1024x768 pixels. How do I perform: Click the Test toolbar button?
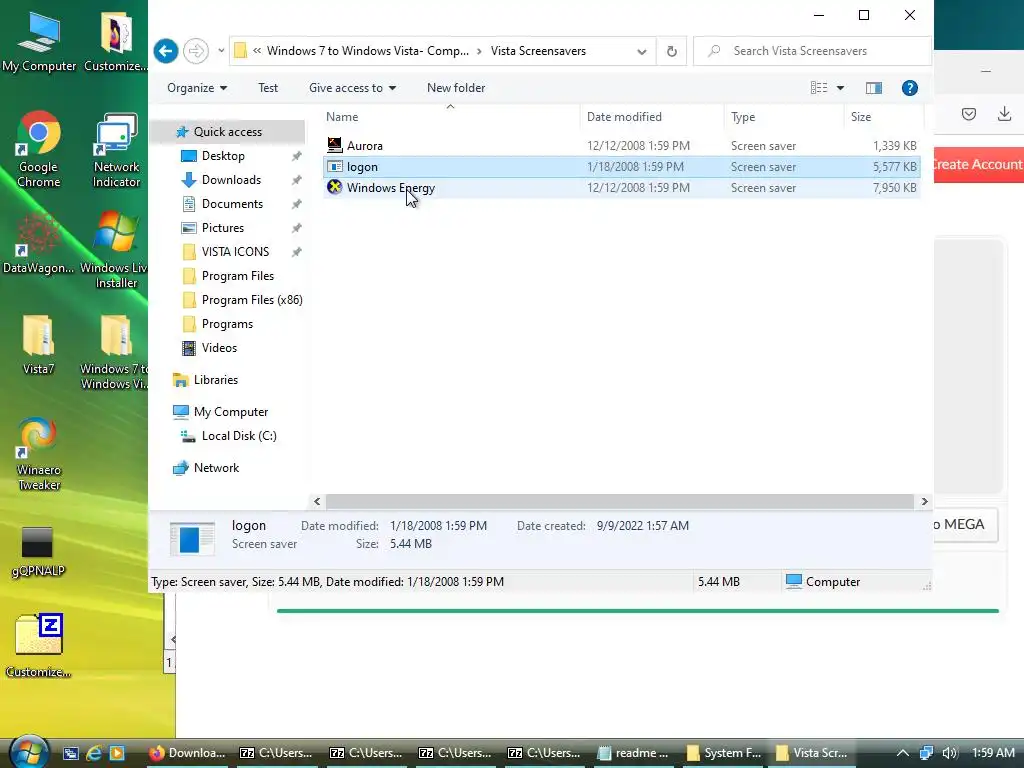point(268,88)
